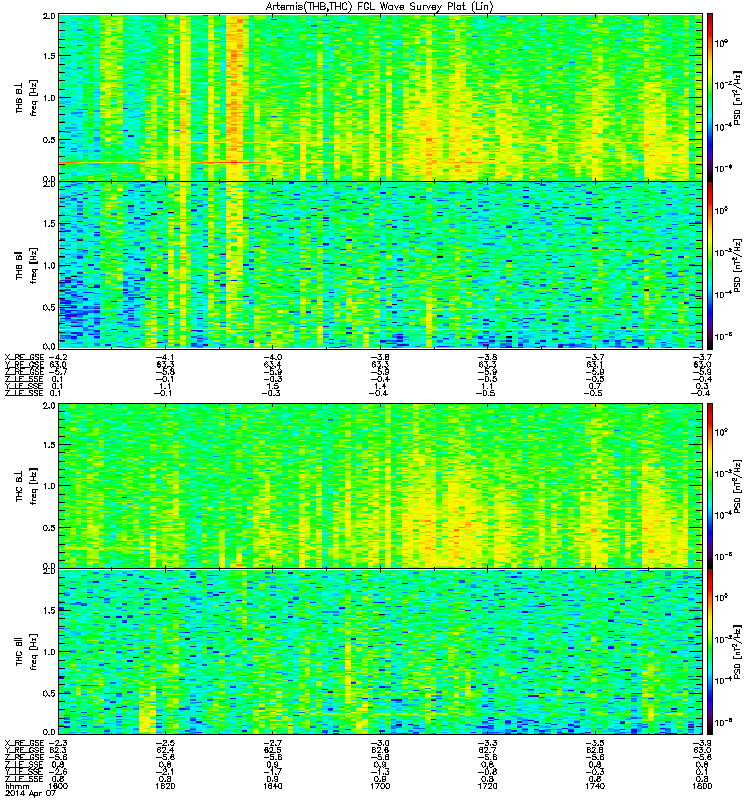Click the color bar beside the THC B-parallel panel
Screen dimensions: 750x800
[x=710, y=652]
